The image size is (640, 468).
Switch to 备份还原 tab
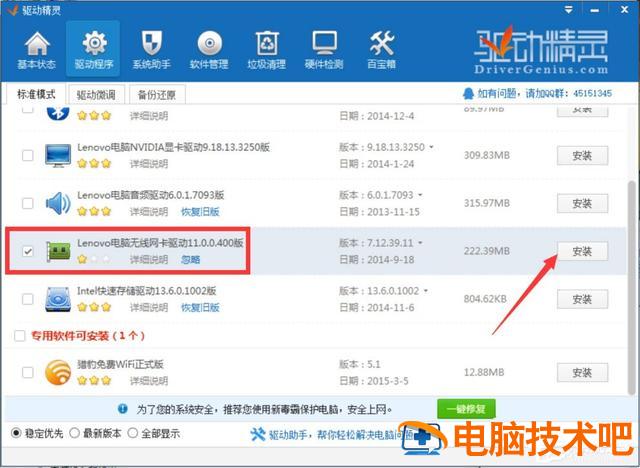[x=157, y=95]
